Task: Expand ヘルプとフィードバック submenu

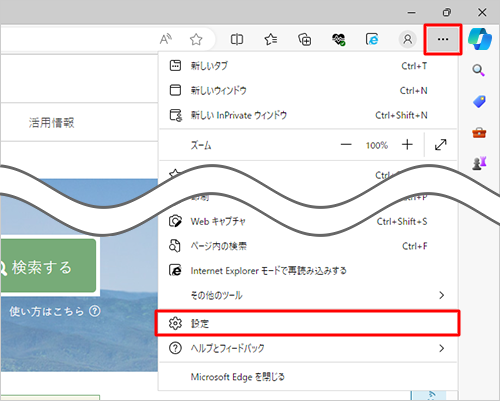Action: (x=308, y=348)
